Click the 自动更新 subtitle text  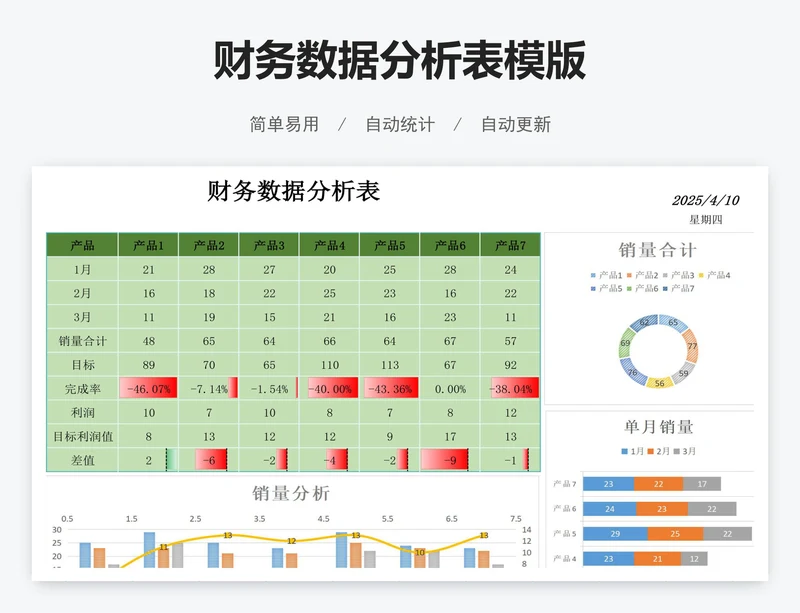[516, 125]
